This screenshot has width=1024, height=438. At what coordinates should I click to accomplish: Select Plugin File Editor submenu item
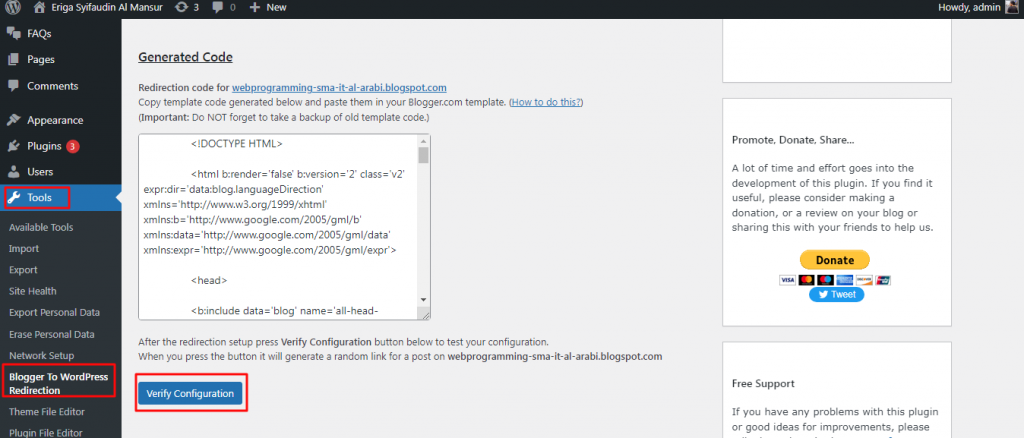click(x=46, y=433)
